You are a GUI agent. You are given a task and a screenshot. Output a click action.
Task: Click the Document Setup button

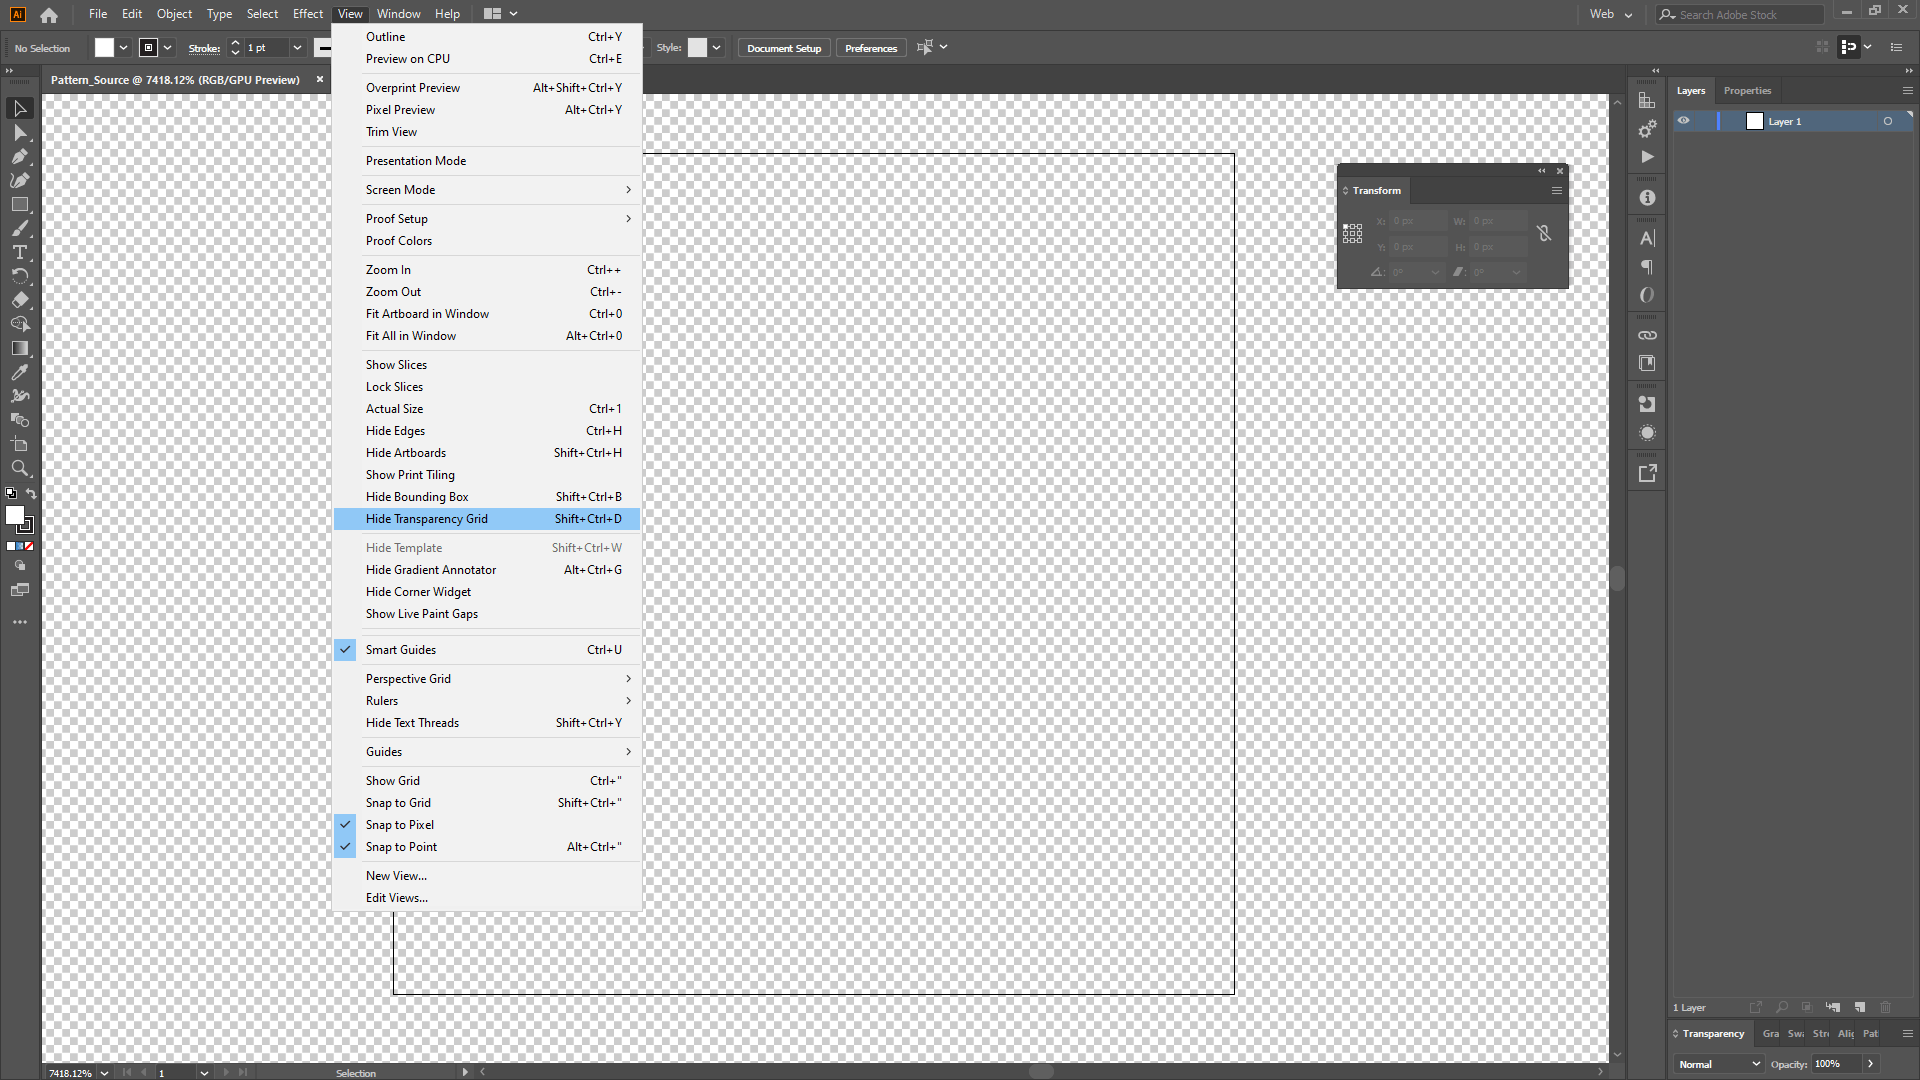783,48
